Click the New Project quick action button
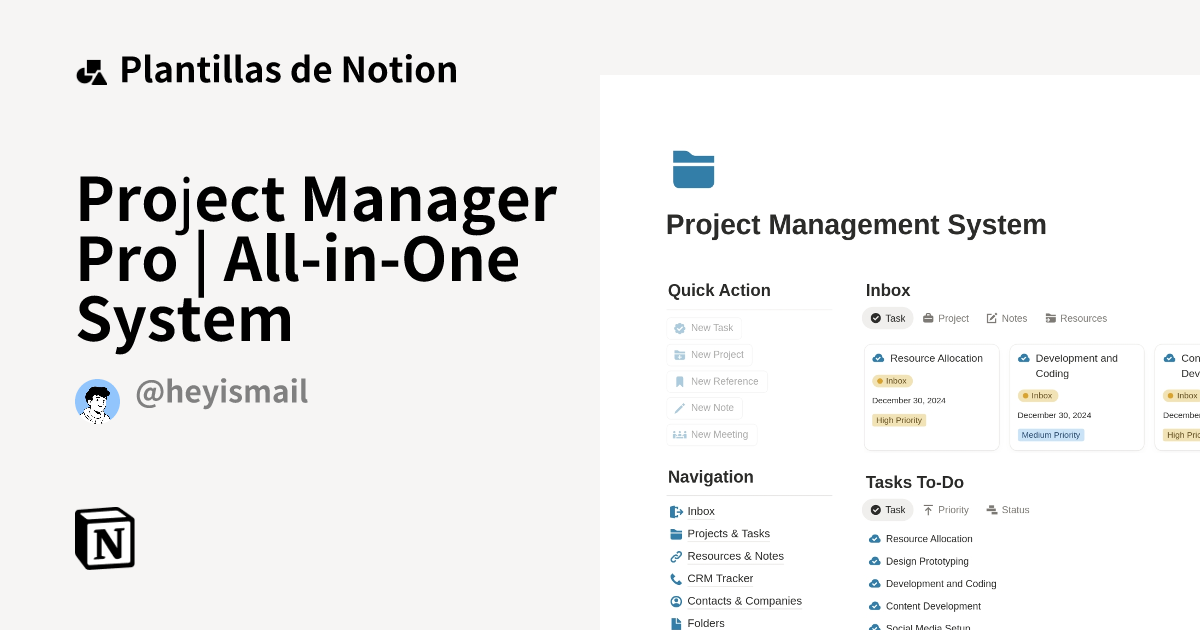The height and width of the screenshot is (630, 1200). pyautogui.click(x=709, y=355)
